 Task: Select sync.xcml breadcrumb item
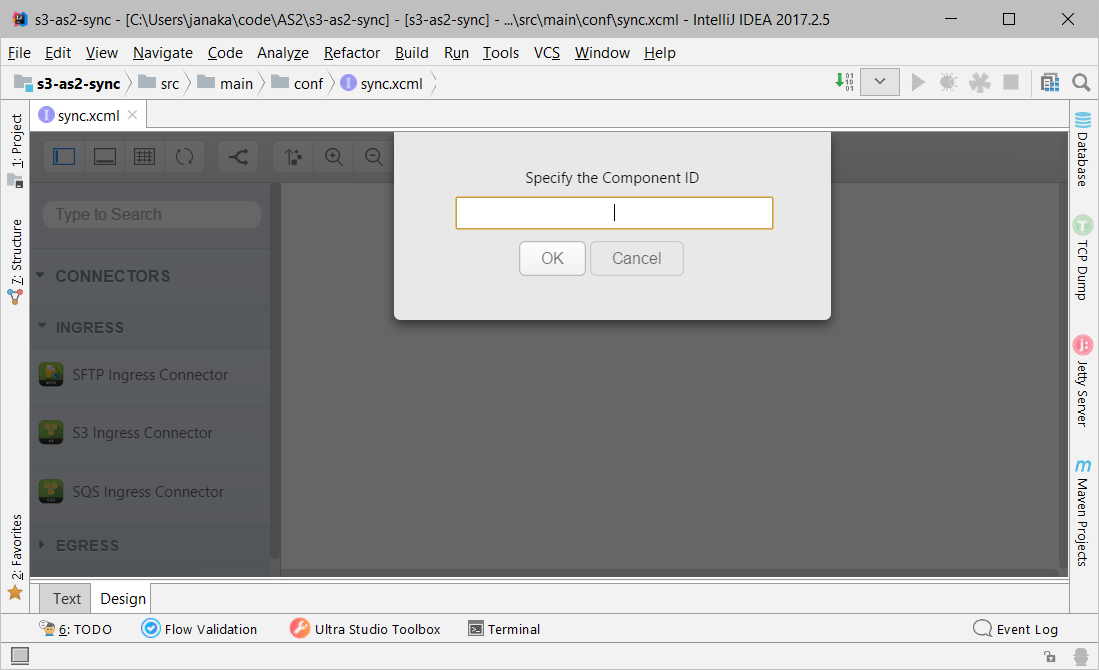382,83
